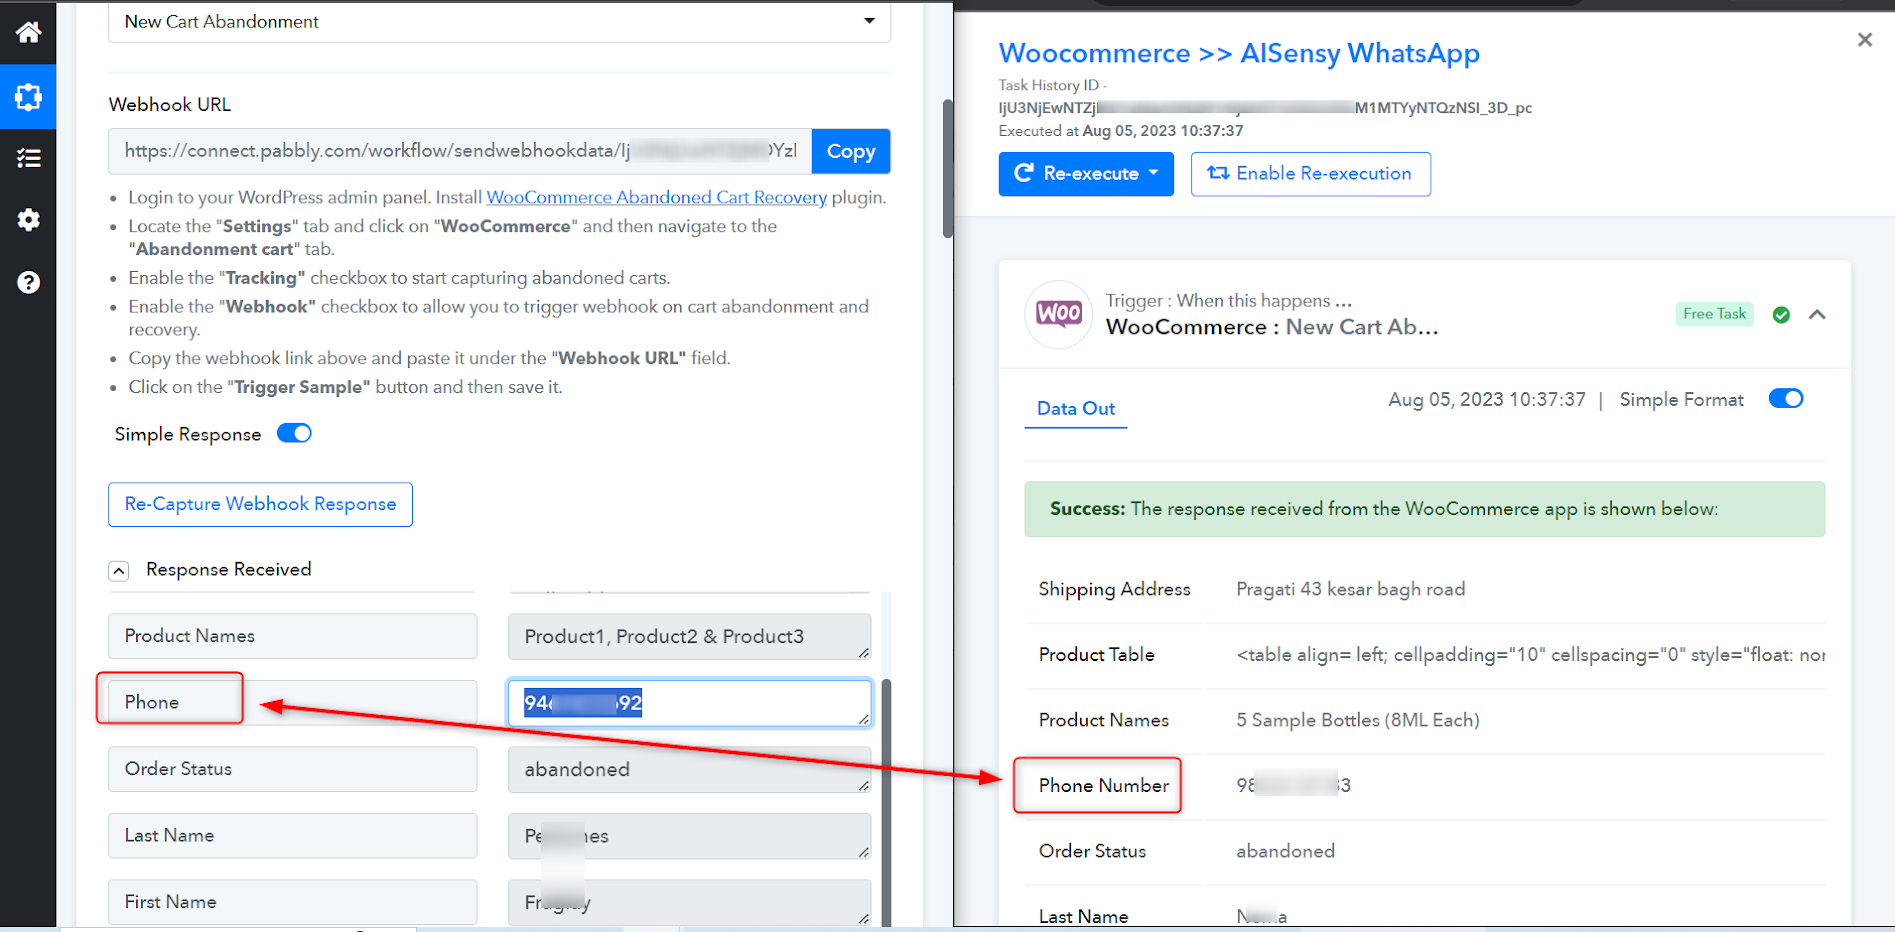Click the Product Names label field
The height and width of the screenshot is (932, 1895).
click(292, 636)
